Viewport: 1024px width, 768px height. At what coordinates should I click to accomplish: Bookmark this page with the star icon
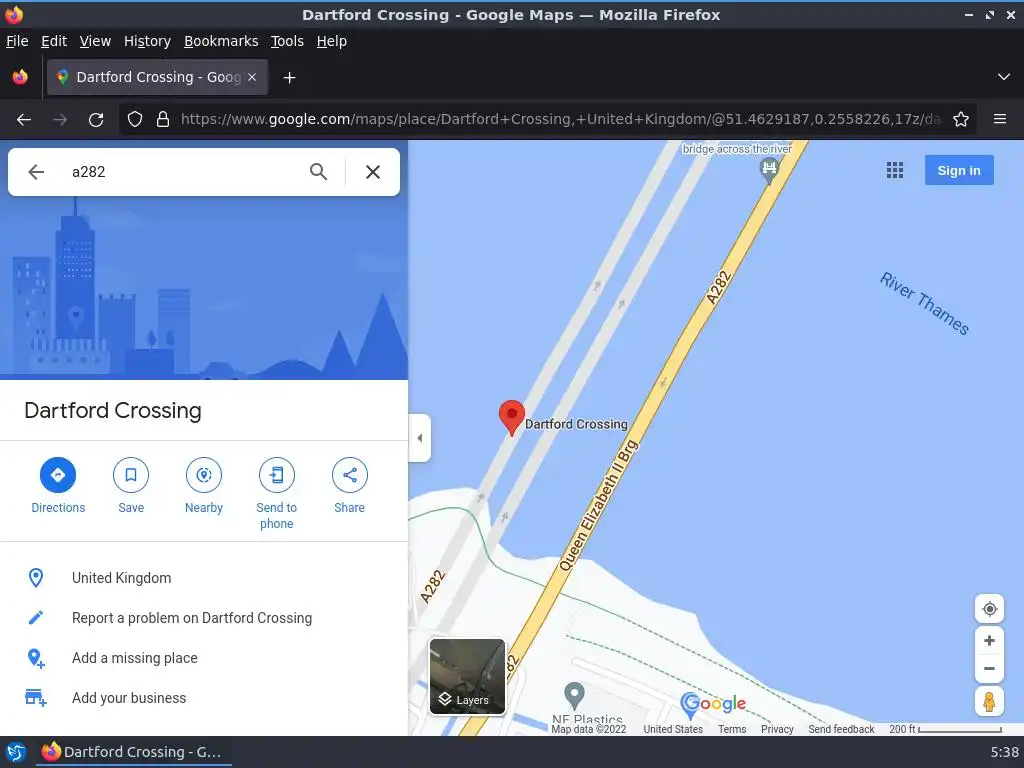[x=961, y=120]
